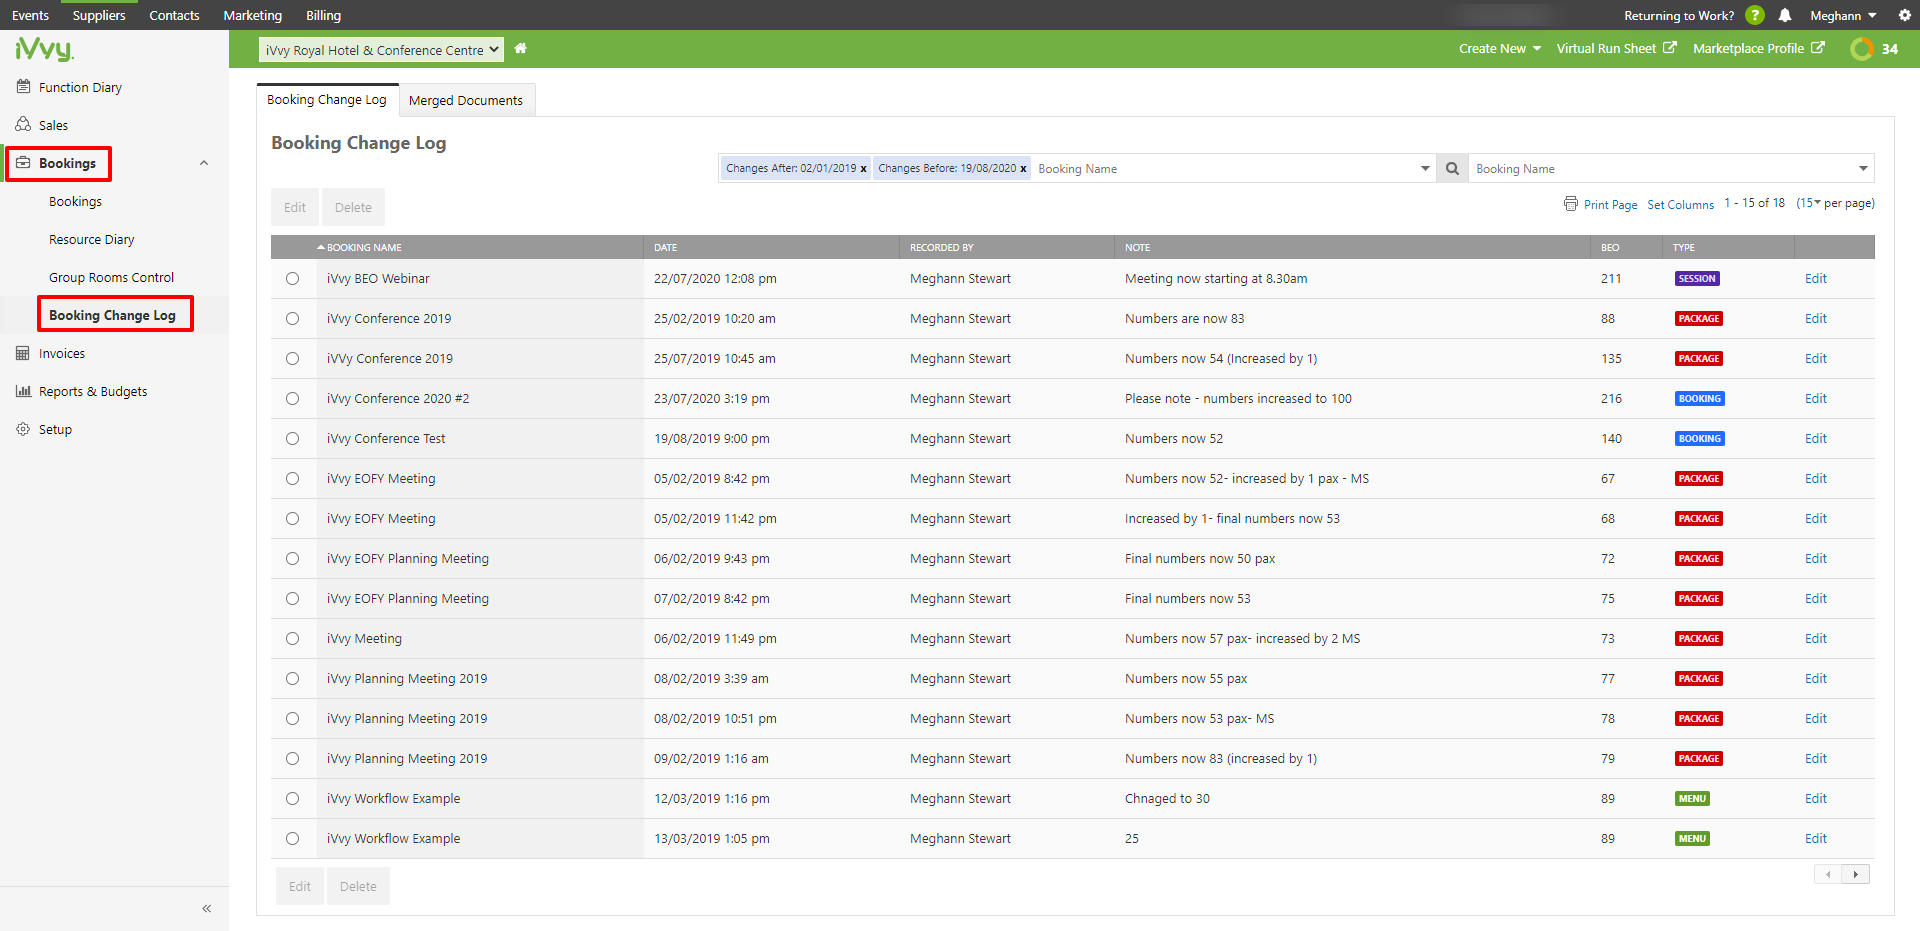This screenshot has width=1920, height=931.
Task: Sort by Booking Name column header
Action: [x=364, y=247]
